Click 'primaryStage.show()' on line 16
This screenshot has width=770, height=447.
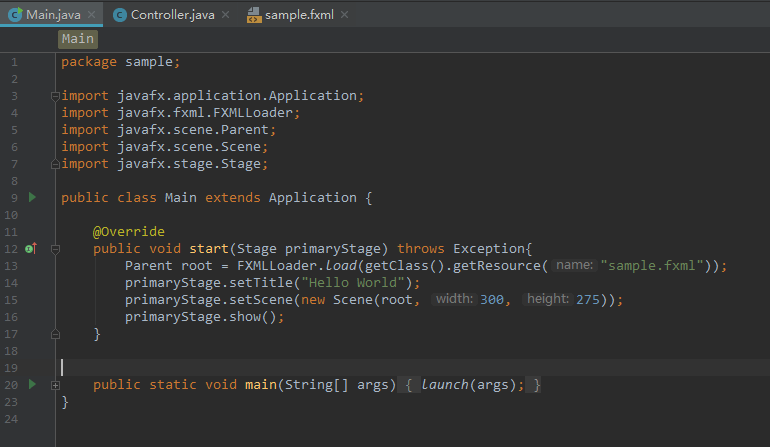(201, 317)
